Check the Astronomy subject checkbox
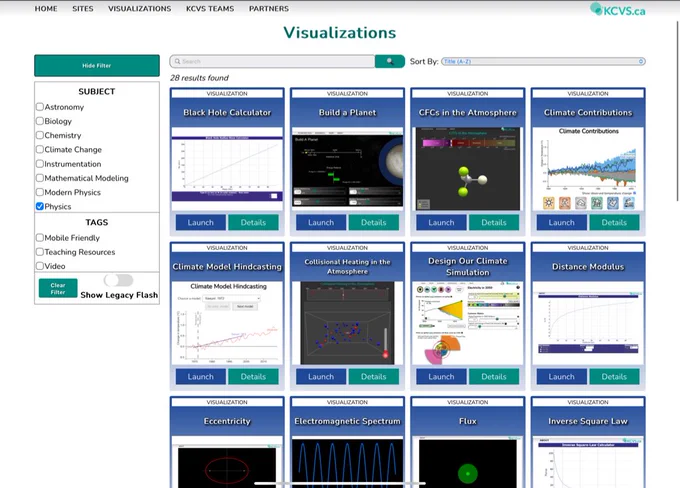This screenshot has width=680, height=488. coord(40,107)
